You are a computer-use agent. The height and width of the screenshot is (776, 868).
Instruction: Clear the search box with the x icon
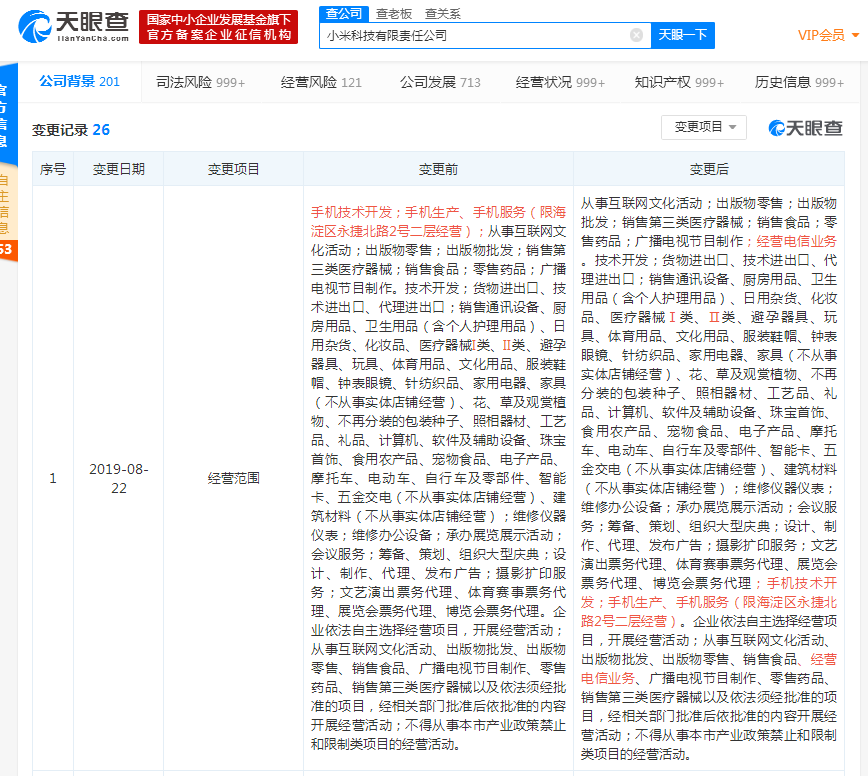[x=637, y=35]
